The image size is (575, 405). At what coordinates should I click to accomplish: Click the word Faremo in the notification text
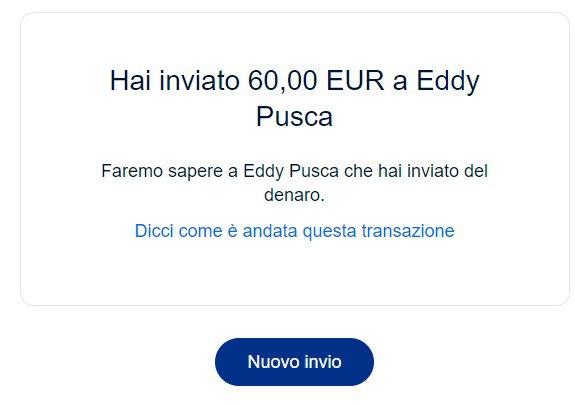[132, 171]
